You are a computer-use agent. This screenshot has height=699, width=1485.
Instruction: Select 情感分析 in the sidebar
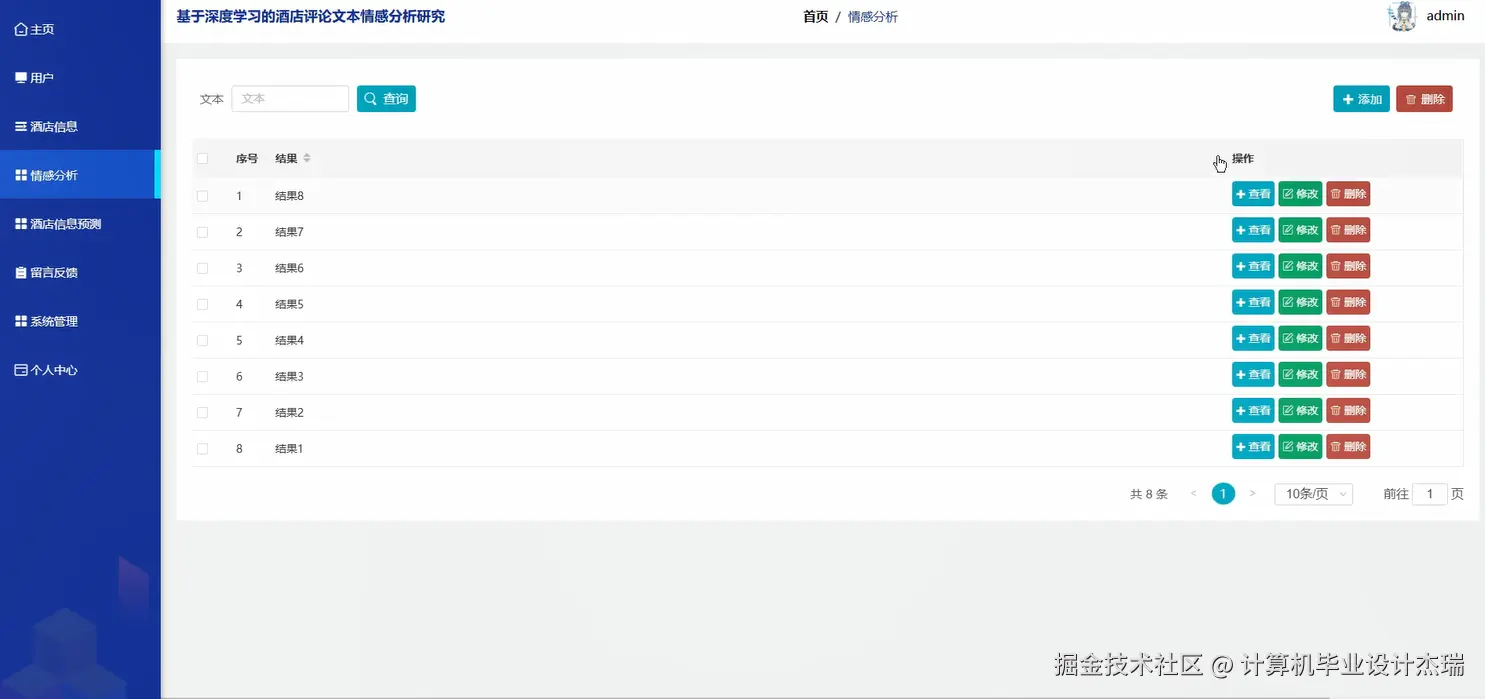click(x=80, y=175)
